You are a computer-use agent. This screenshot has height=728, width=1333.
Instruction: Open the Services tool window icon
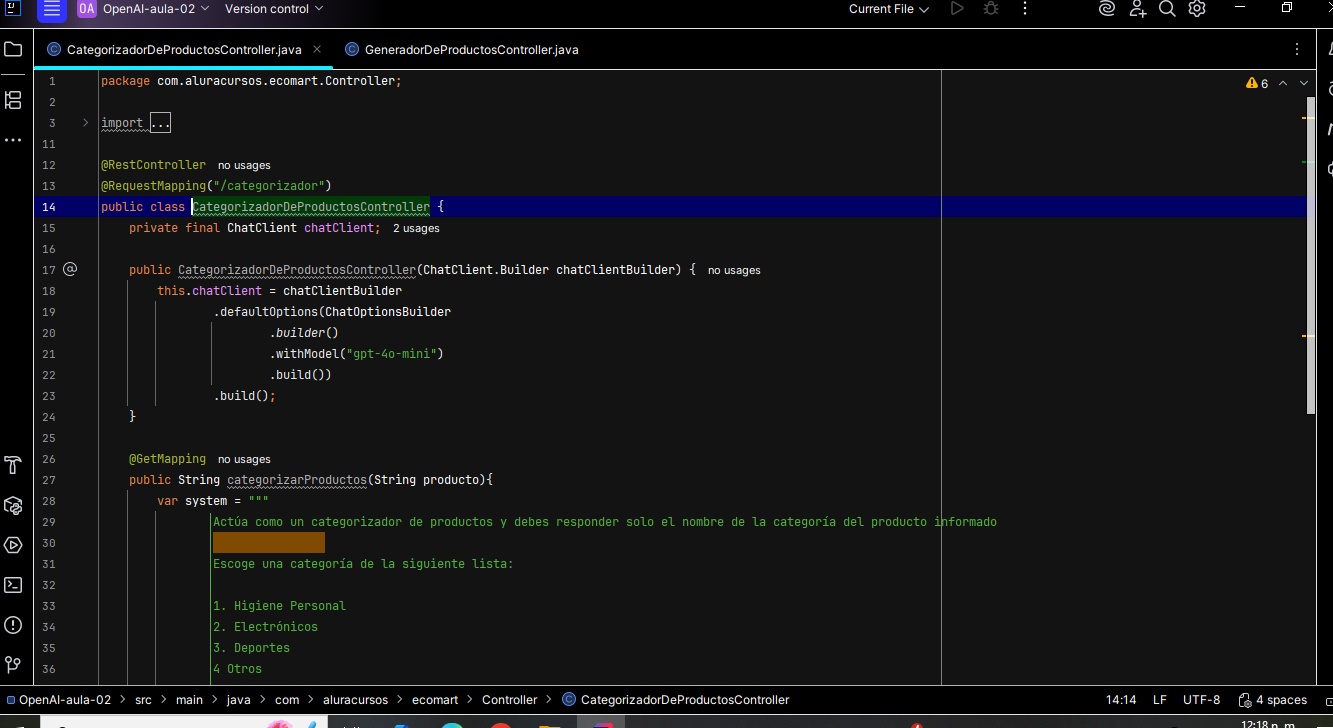point(13,505)
